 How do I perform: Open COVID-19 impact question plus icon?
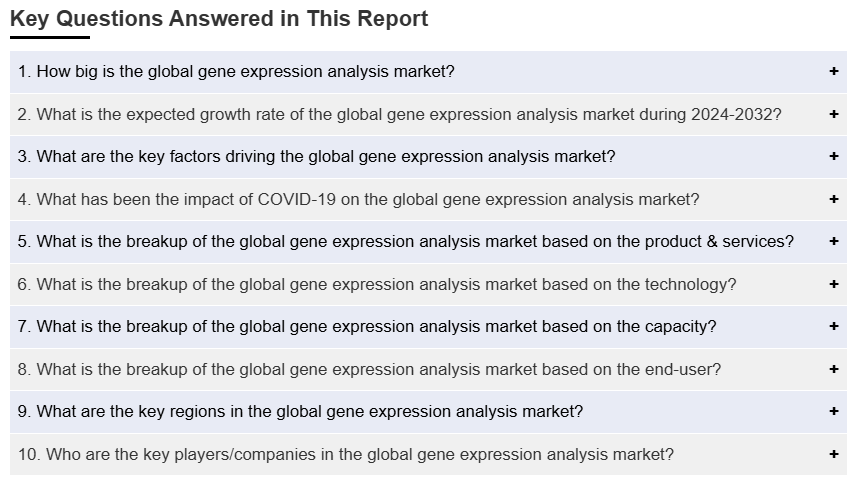[833, 199]
